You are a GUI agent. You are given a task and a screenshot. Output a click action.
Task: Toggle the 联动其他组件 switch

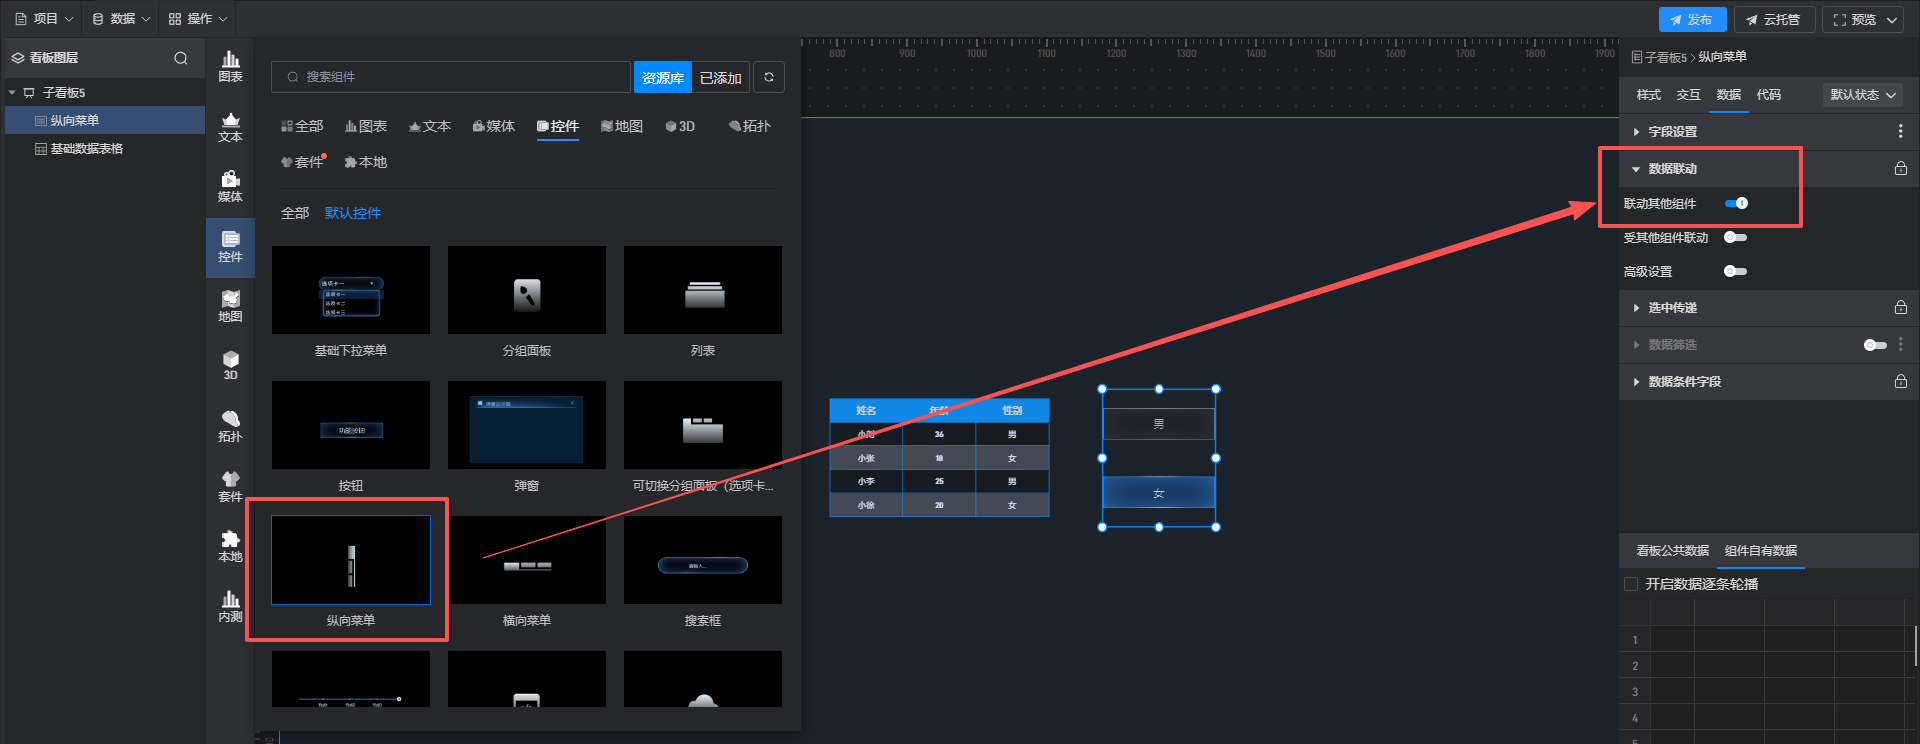1736,203
